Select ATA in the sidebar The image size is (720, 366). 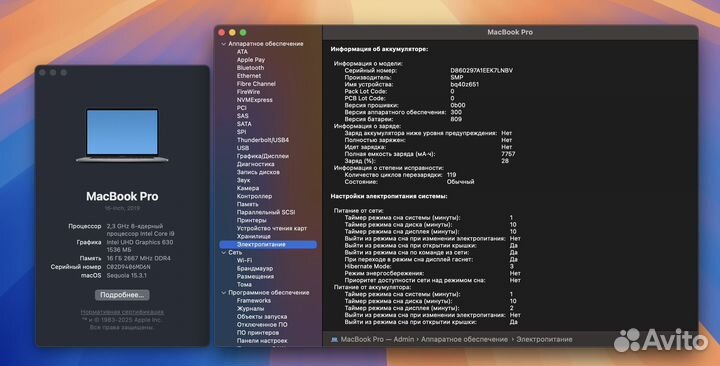click(x=242, y=51)
